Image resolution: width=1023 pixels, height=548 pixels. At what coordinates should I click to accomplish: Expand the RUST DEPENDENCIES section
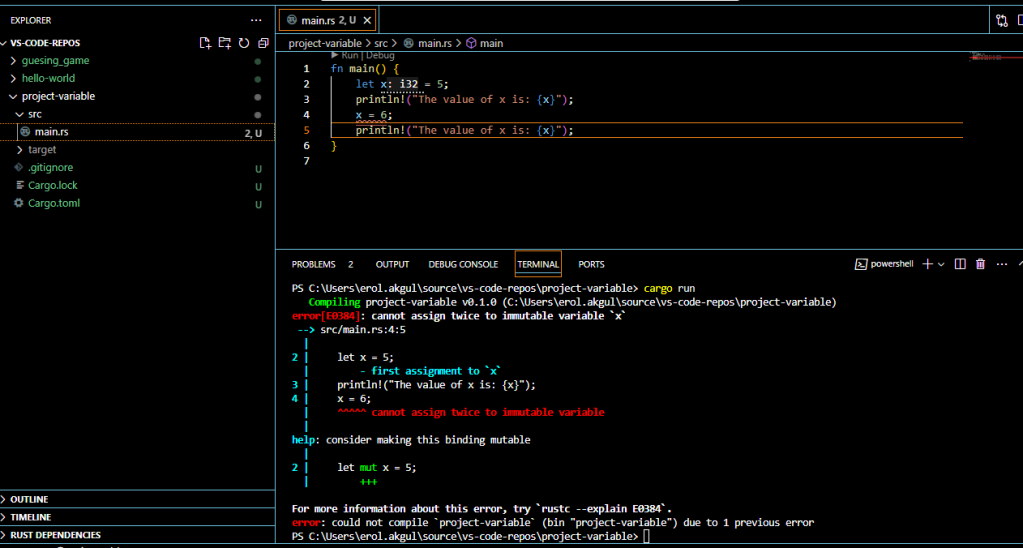tap(55, 535)
